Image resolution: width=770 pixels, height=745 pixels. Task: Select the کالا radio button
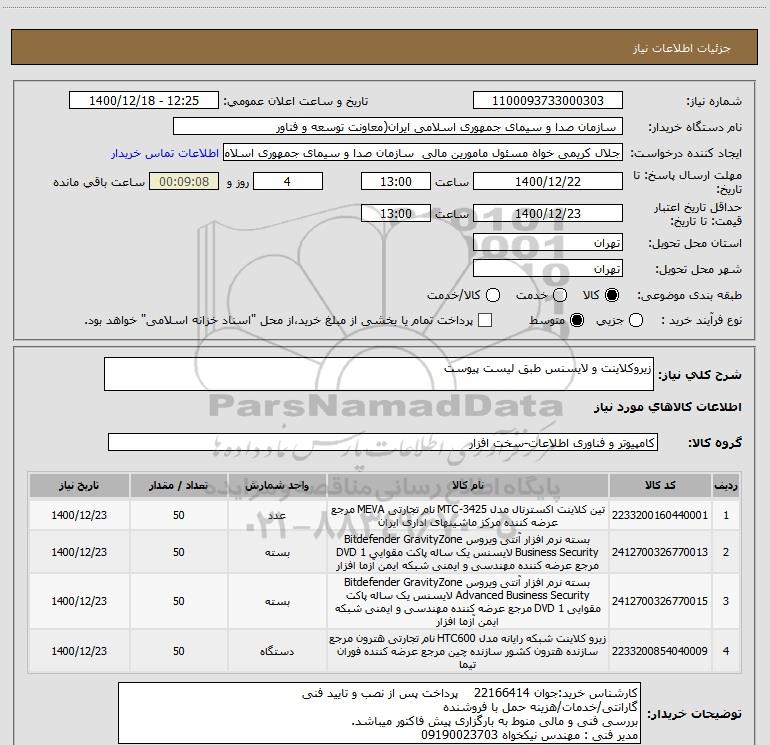(612, 295)
